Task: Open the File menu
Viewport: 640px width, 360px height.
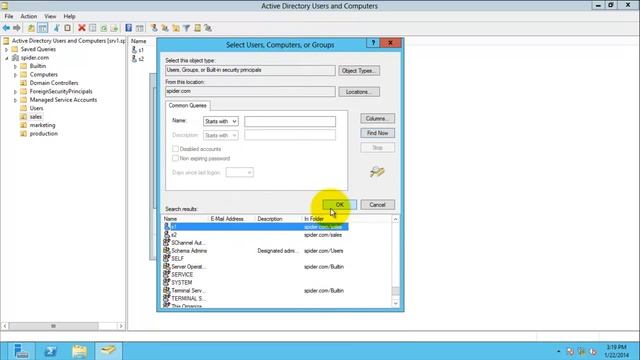Action: coord(9,16)
